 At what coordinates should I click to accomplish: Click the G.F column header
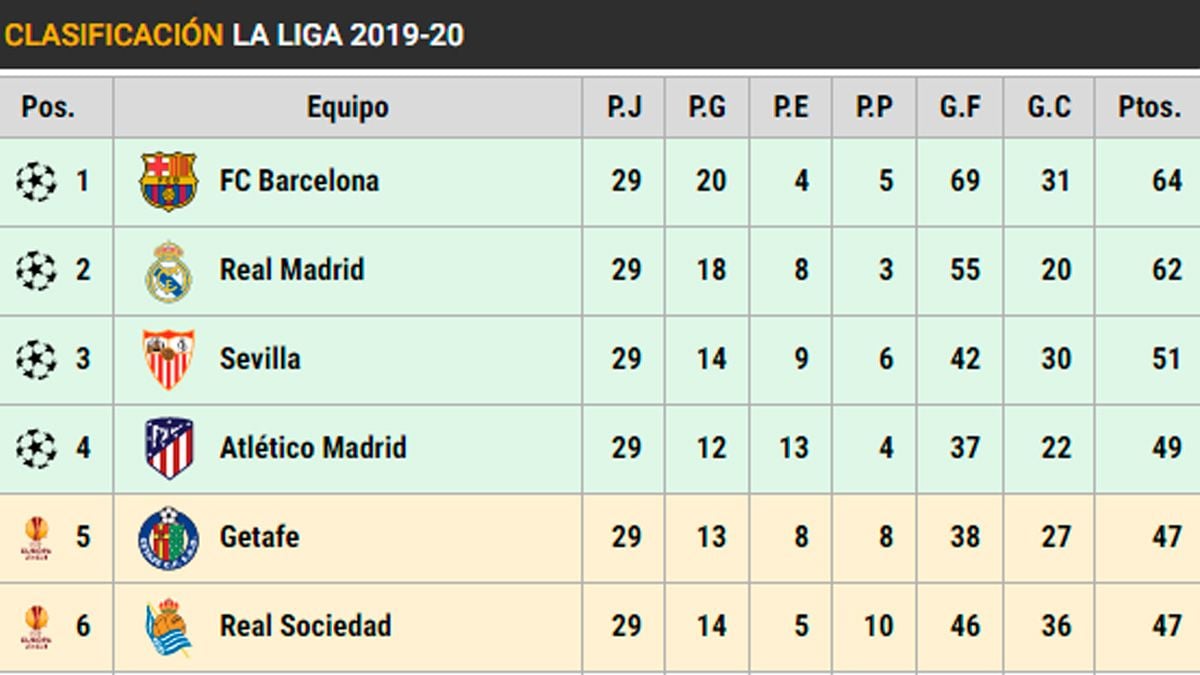pos(960,107)
